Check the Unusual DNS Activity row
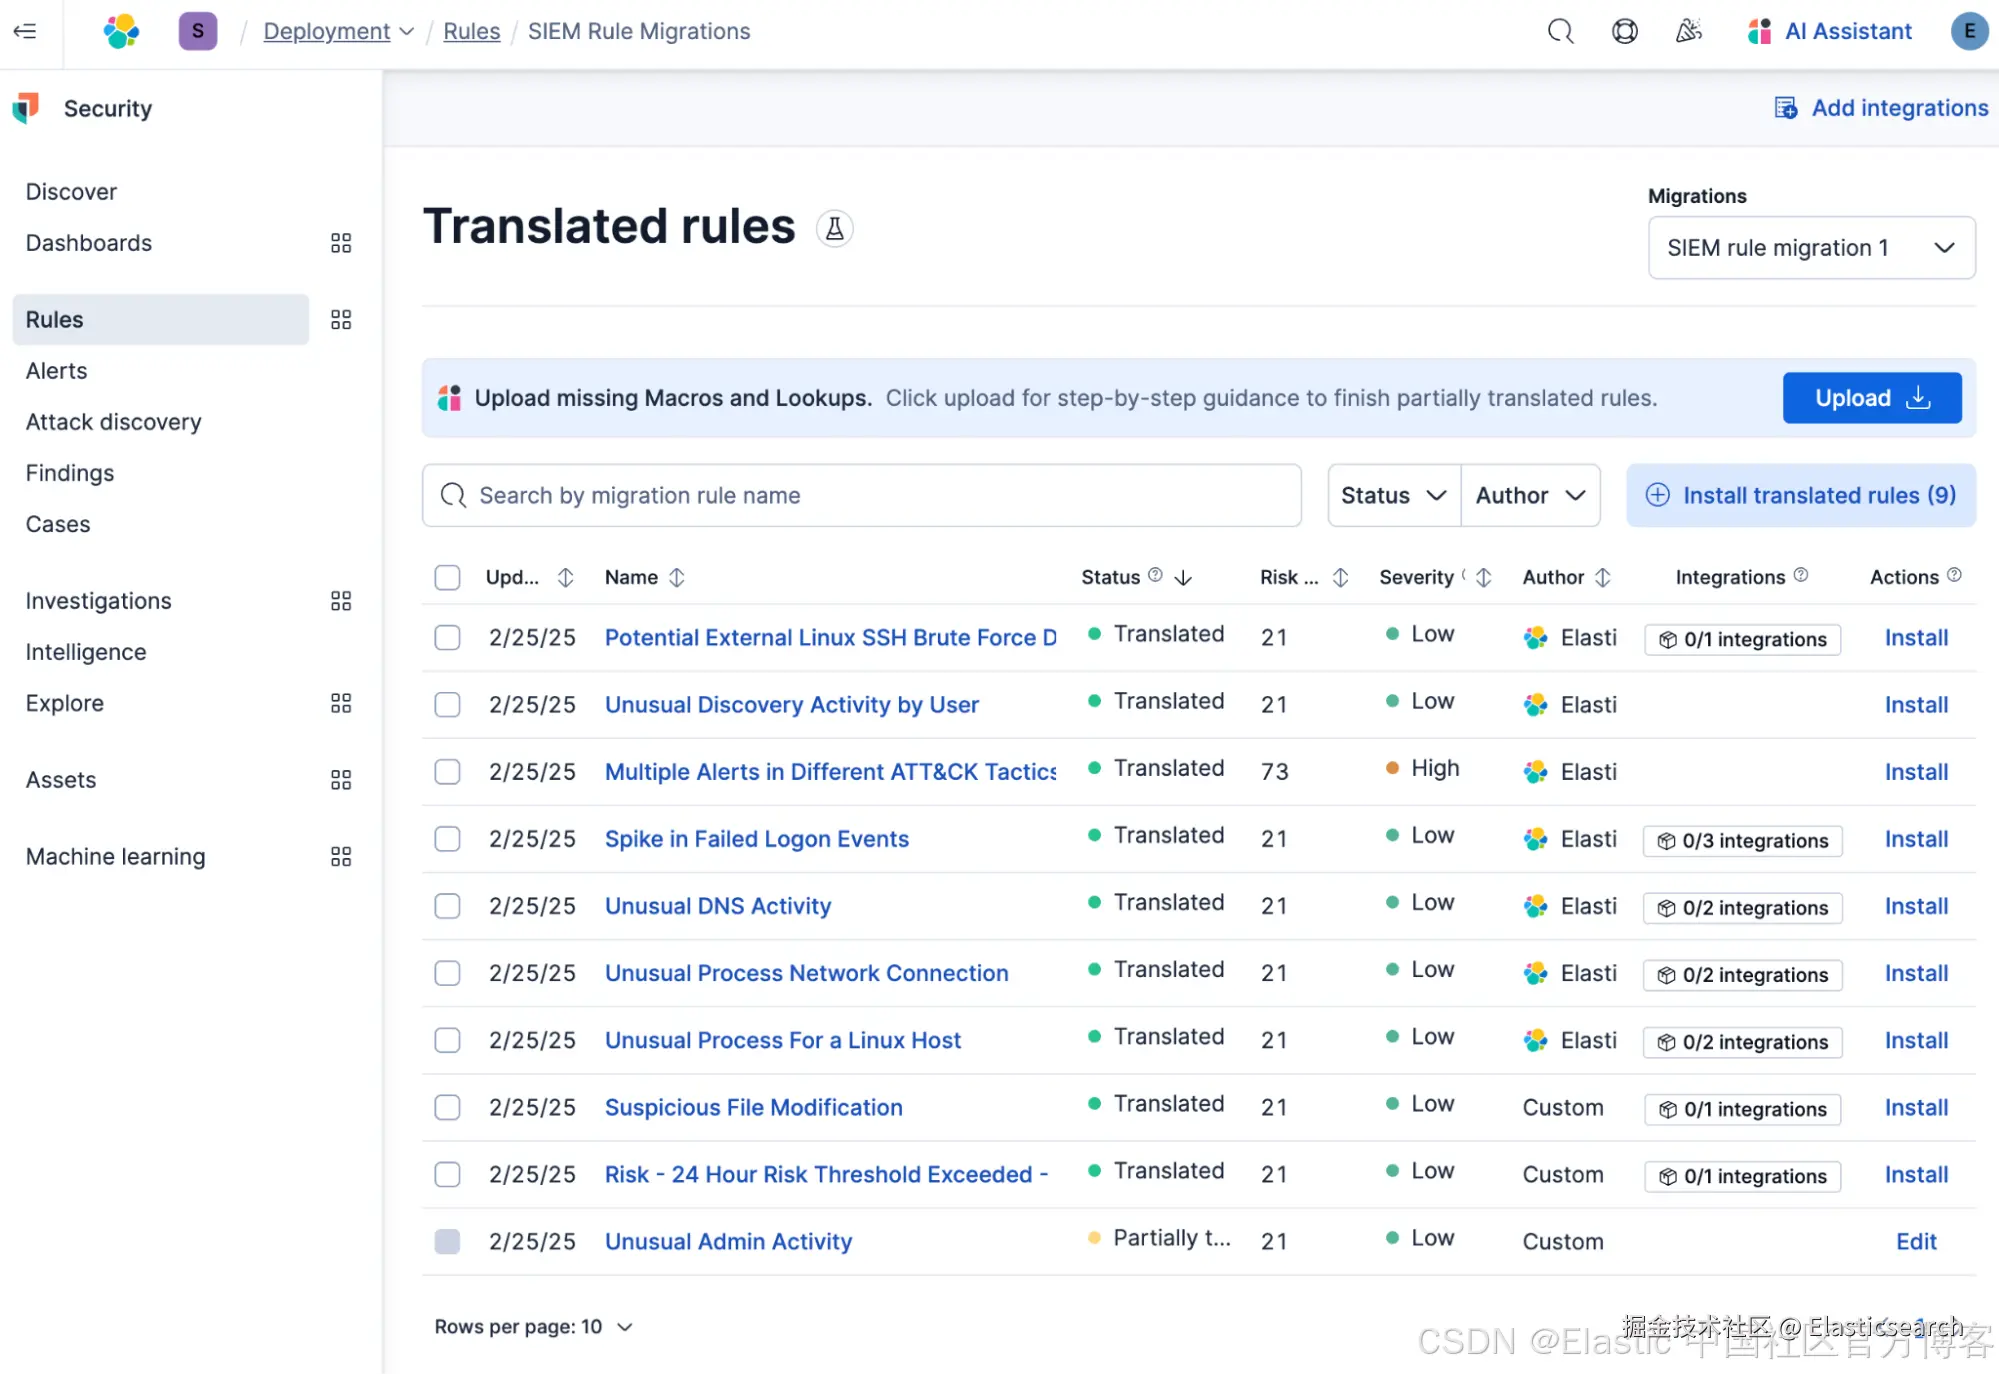 tap(447, 906)
